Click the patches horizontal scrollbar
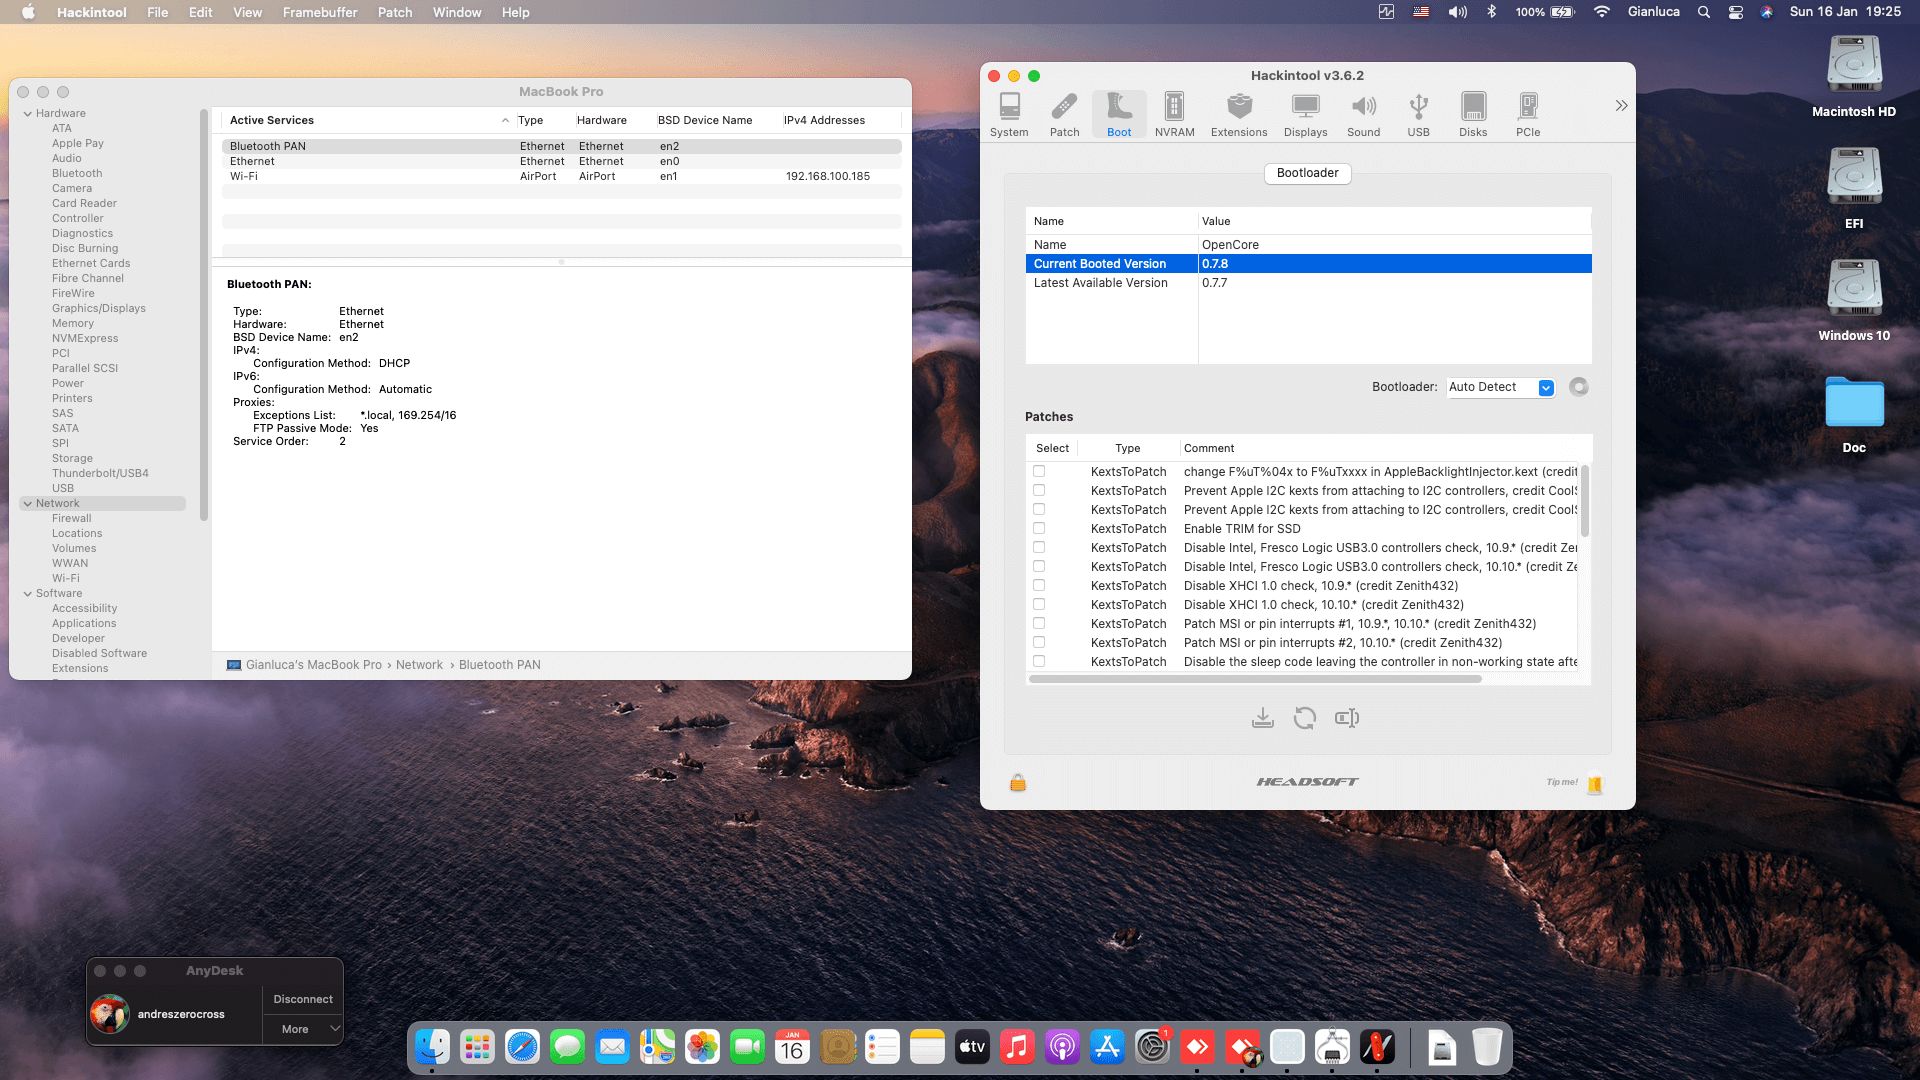The height and width of the screenshot is (1080, 1920). [1254, 679]
